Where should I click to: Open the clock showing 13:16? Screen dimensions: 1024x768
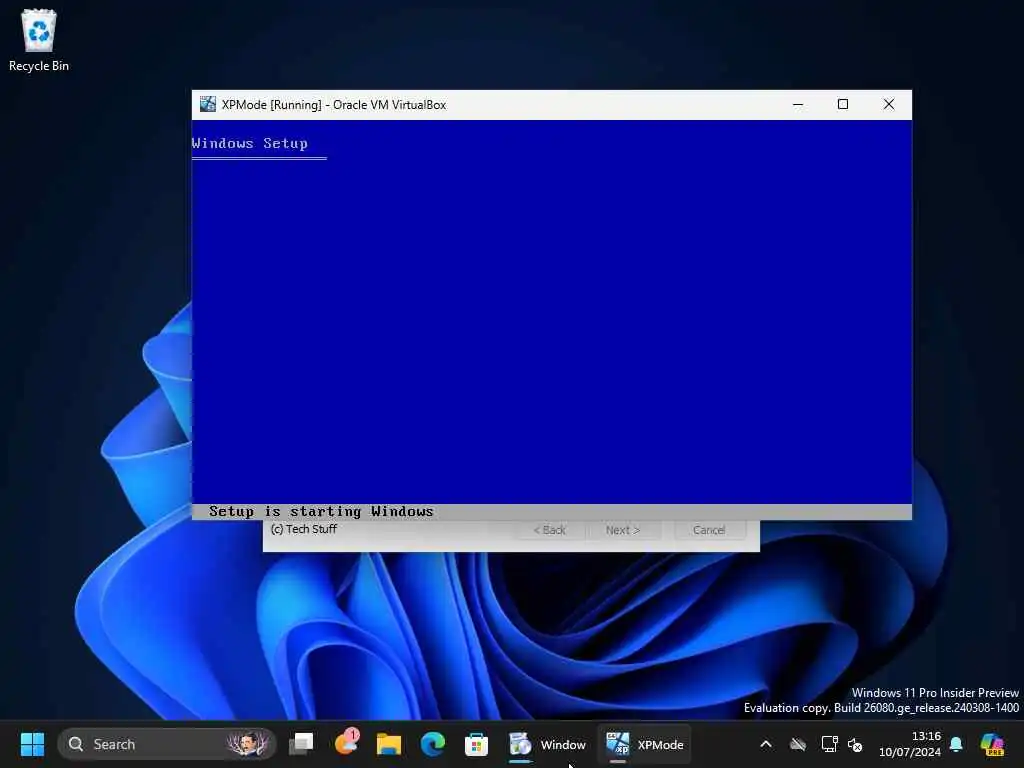(910, 744)
